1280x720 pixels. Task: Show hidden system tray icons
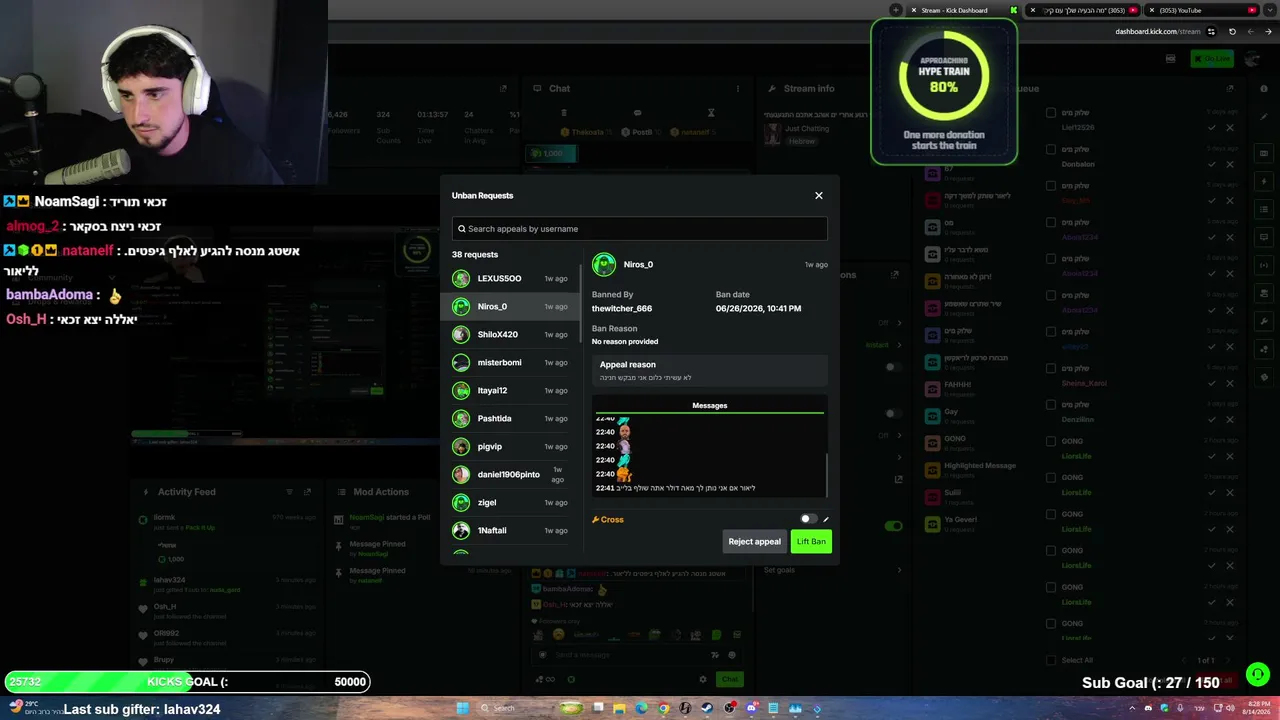coord(1132,708)
